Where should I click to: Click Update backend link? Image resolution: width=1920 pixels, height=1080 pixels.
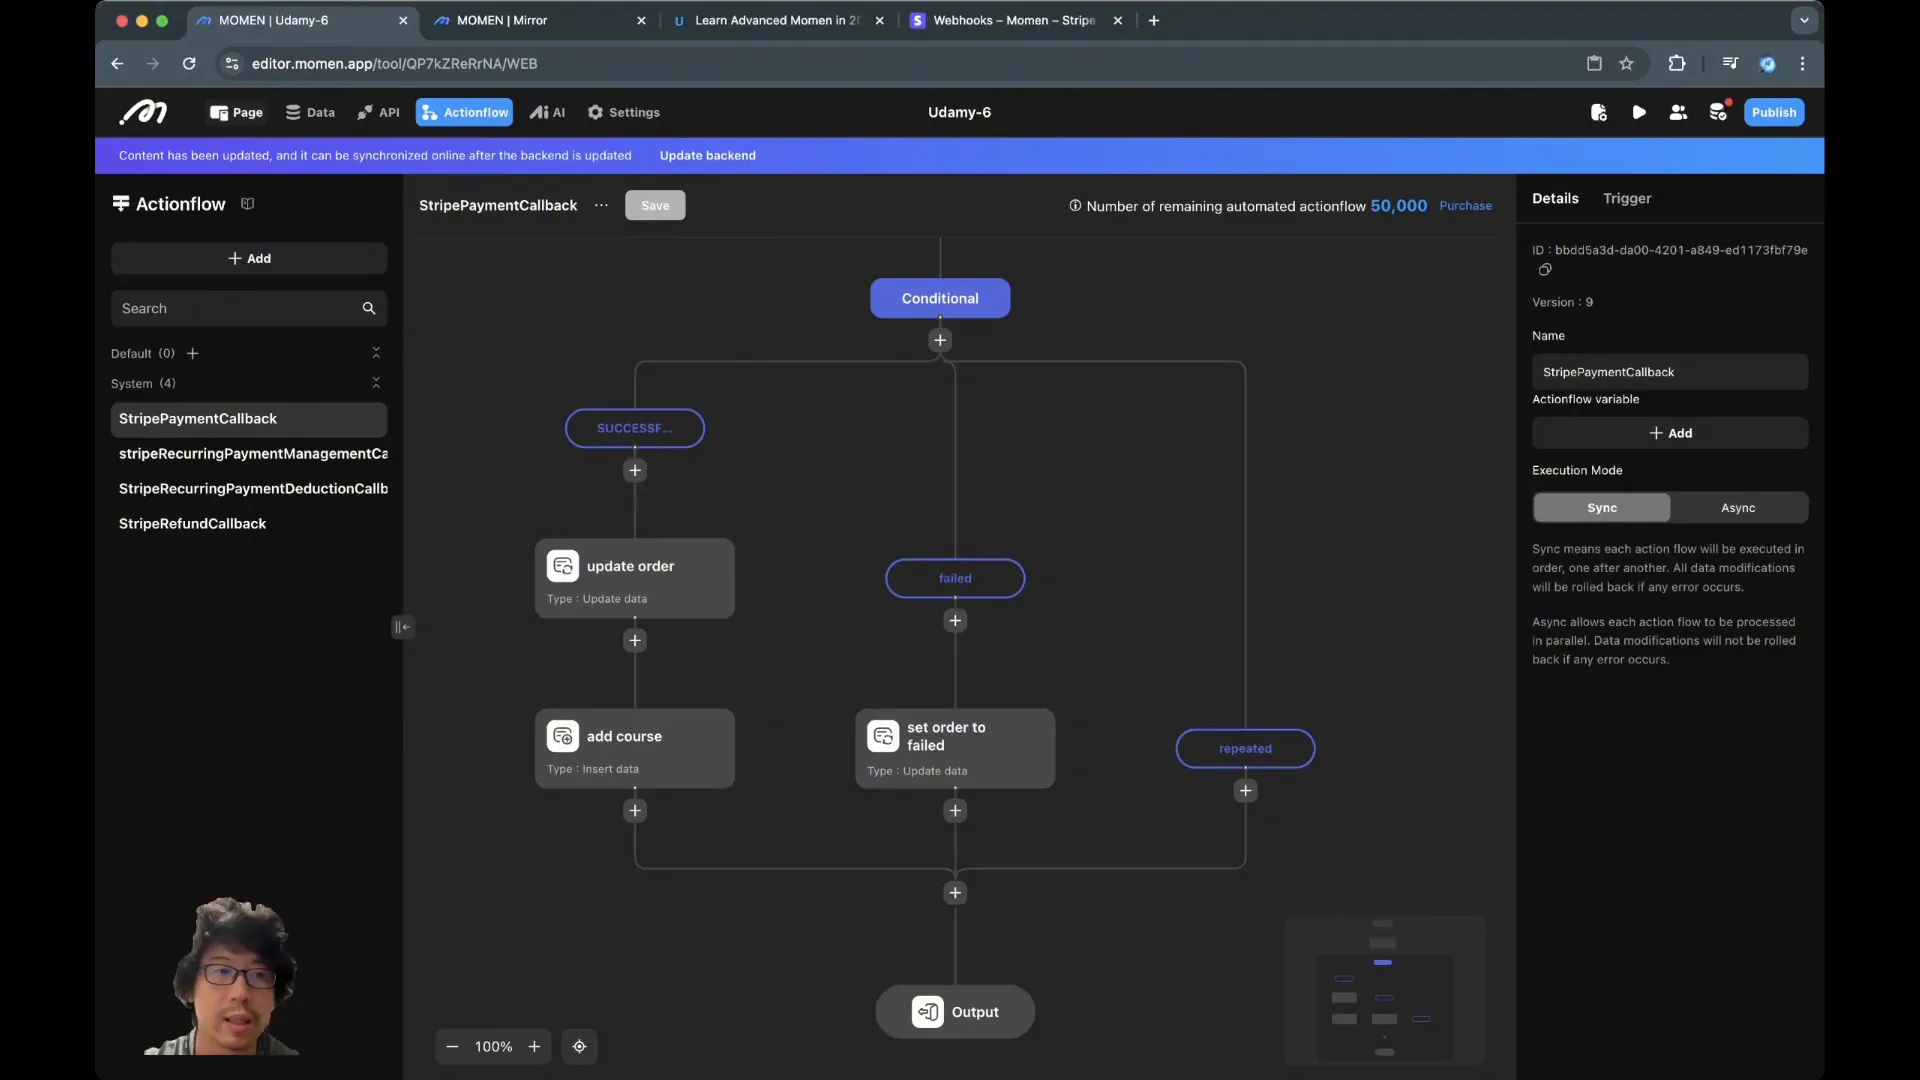(x=707, y=156)
